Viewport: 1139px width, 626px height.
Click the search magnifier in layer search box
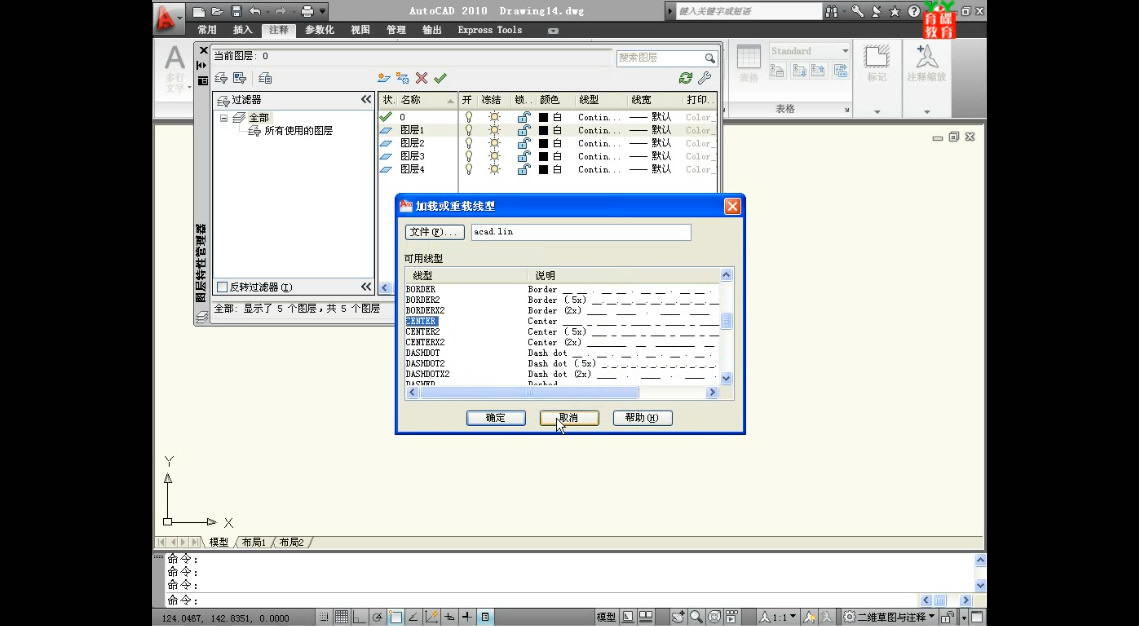click(710, 58)
